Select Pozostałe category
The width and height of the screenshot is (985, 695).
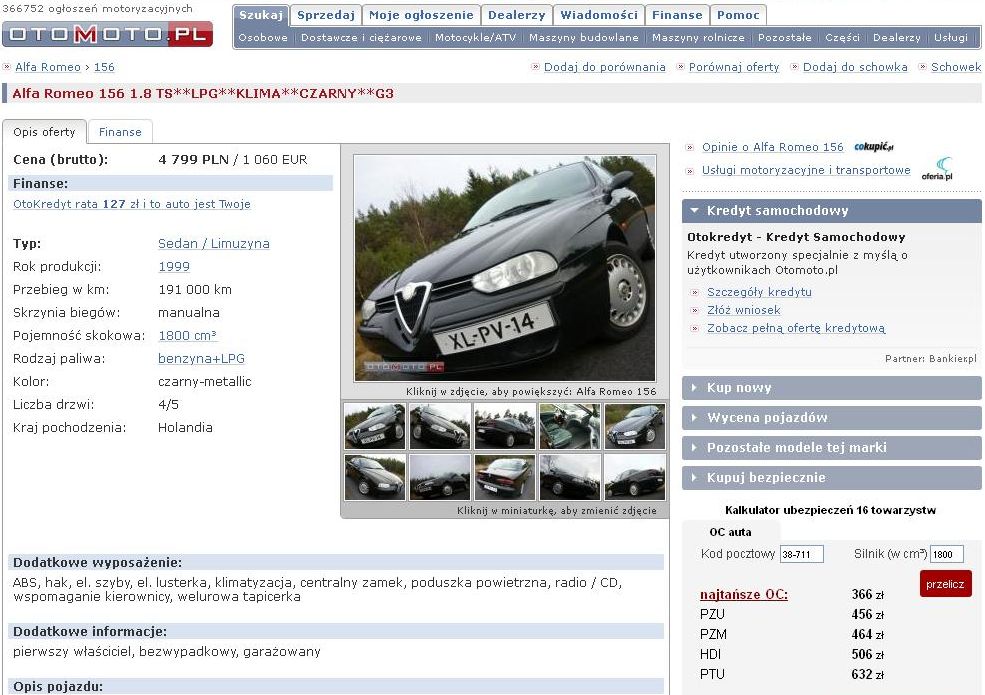click(x=785, y=38)
